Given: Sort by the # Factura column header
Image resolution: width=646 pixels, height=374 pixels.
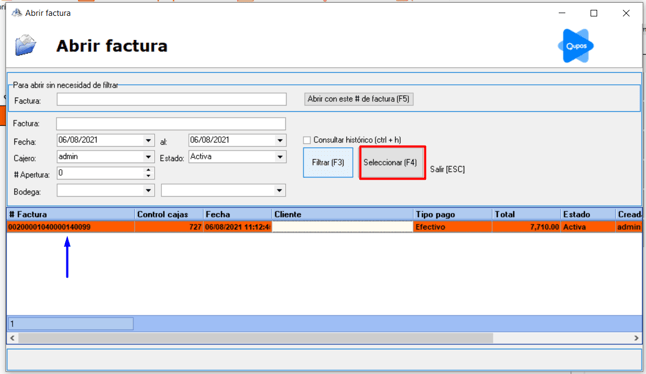Looking at the screenshot, I should (x=70, y=214).
